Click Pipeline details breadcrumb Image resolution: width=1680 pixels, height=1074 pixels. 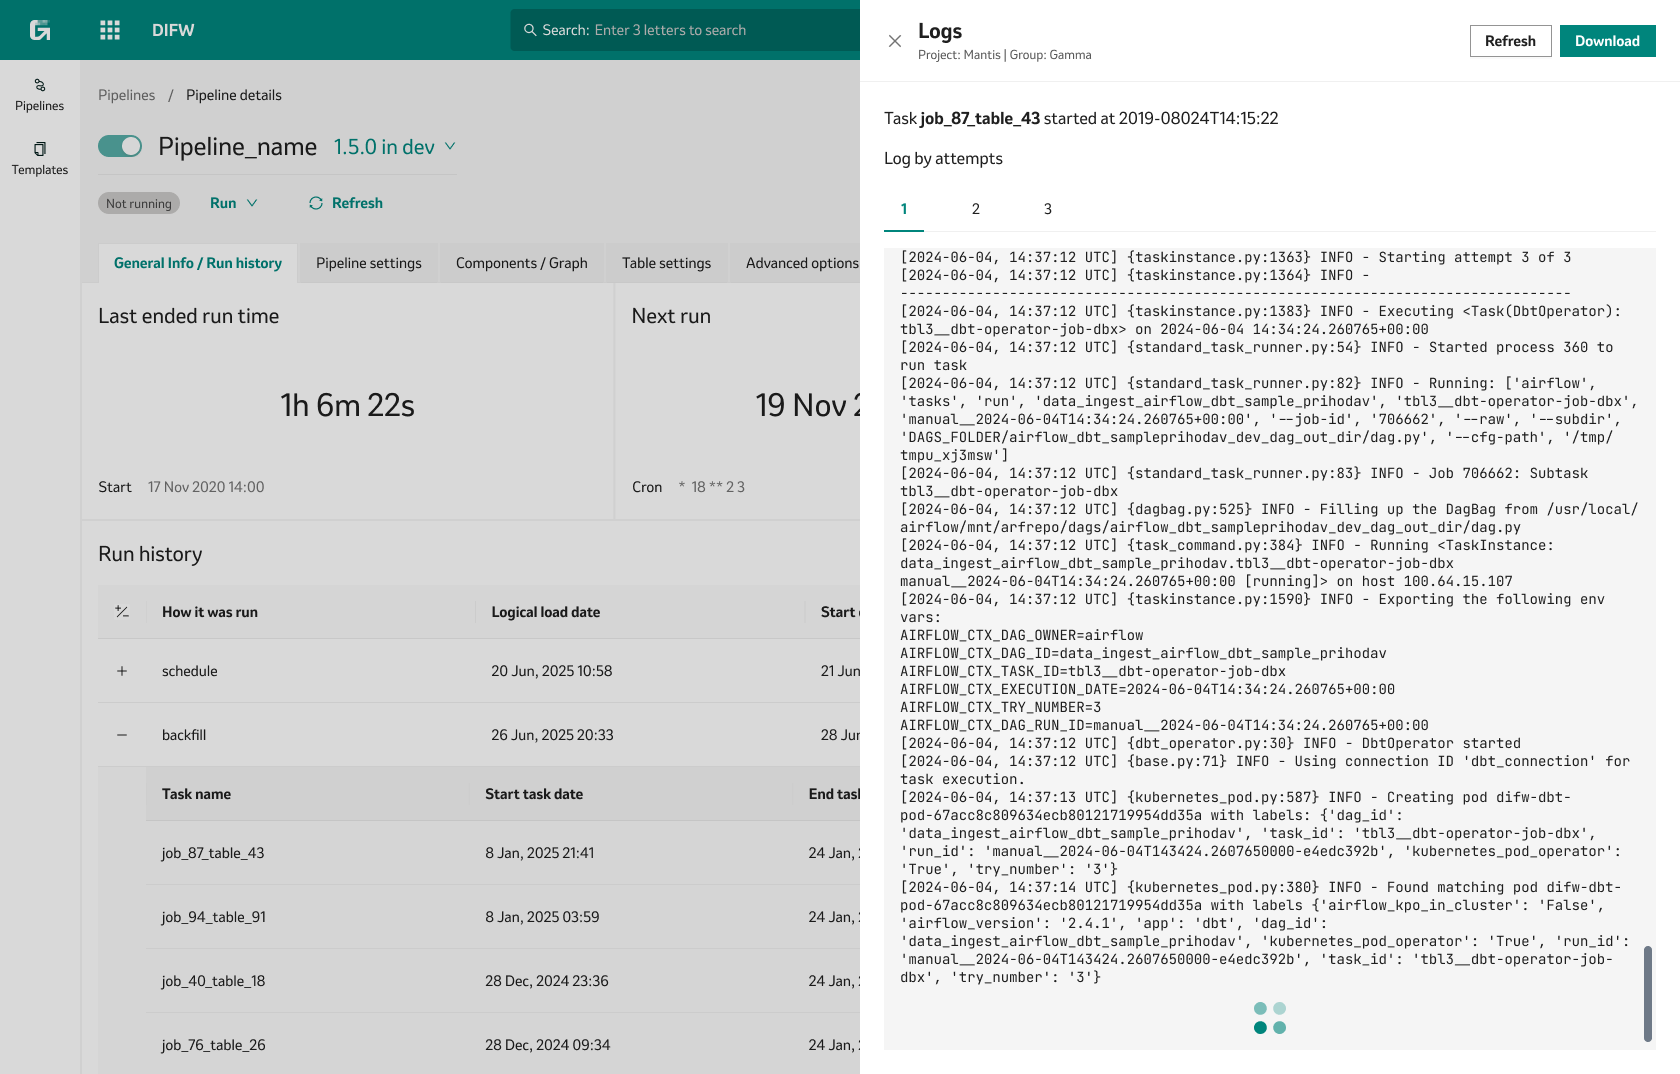[x=234, y=95]
